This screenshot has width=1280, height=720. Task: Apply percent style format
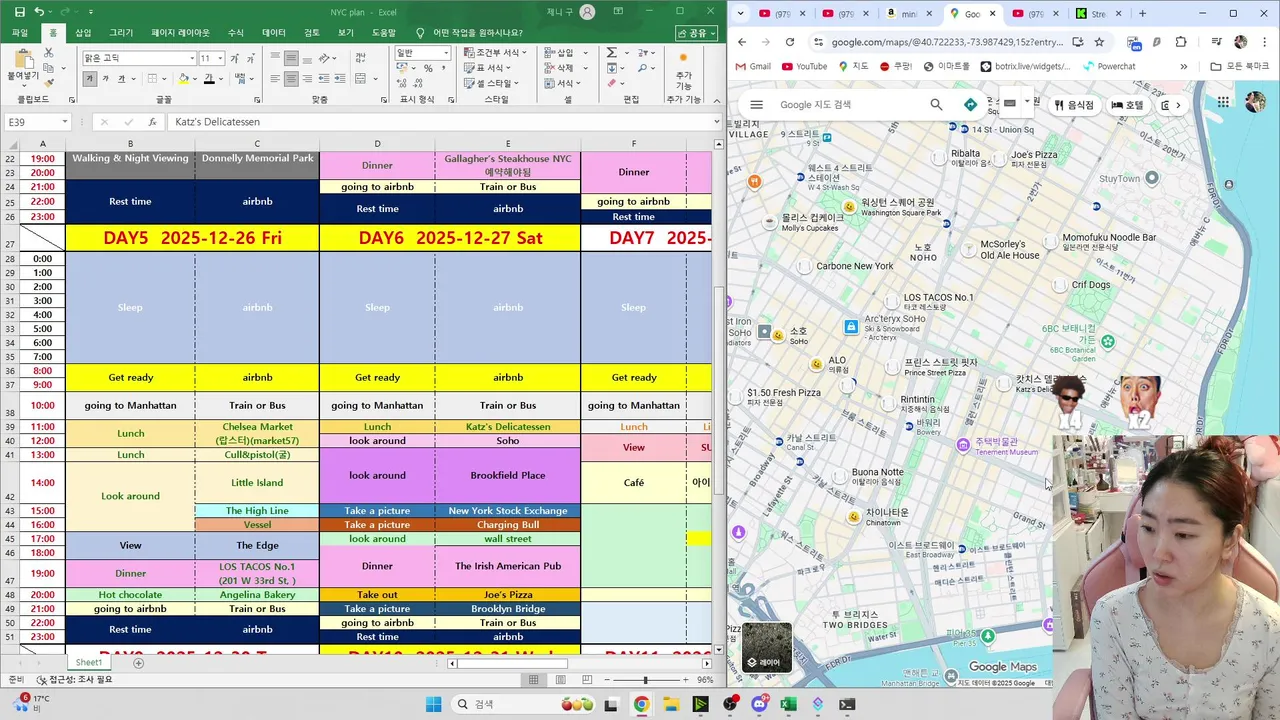coord(428,68)
